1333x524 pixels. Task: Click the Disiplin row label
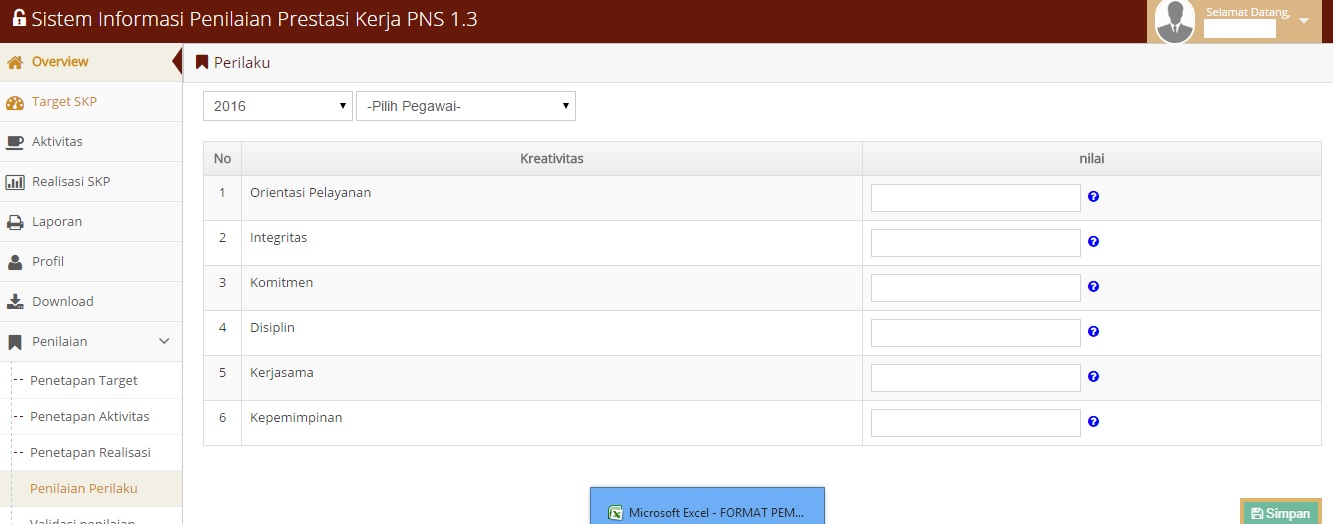click(x=272, y=328)
